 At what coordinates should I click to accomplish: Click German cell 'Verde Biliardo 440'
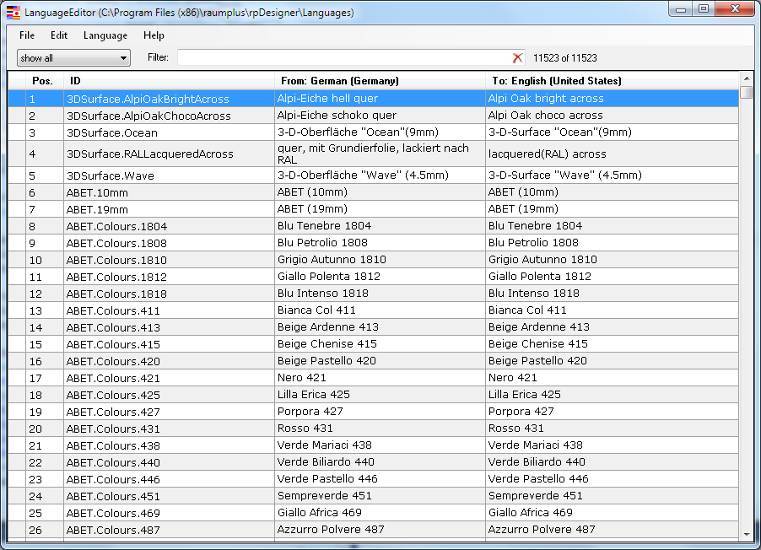326,463
